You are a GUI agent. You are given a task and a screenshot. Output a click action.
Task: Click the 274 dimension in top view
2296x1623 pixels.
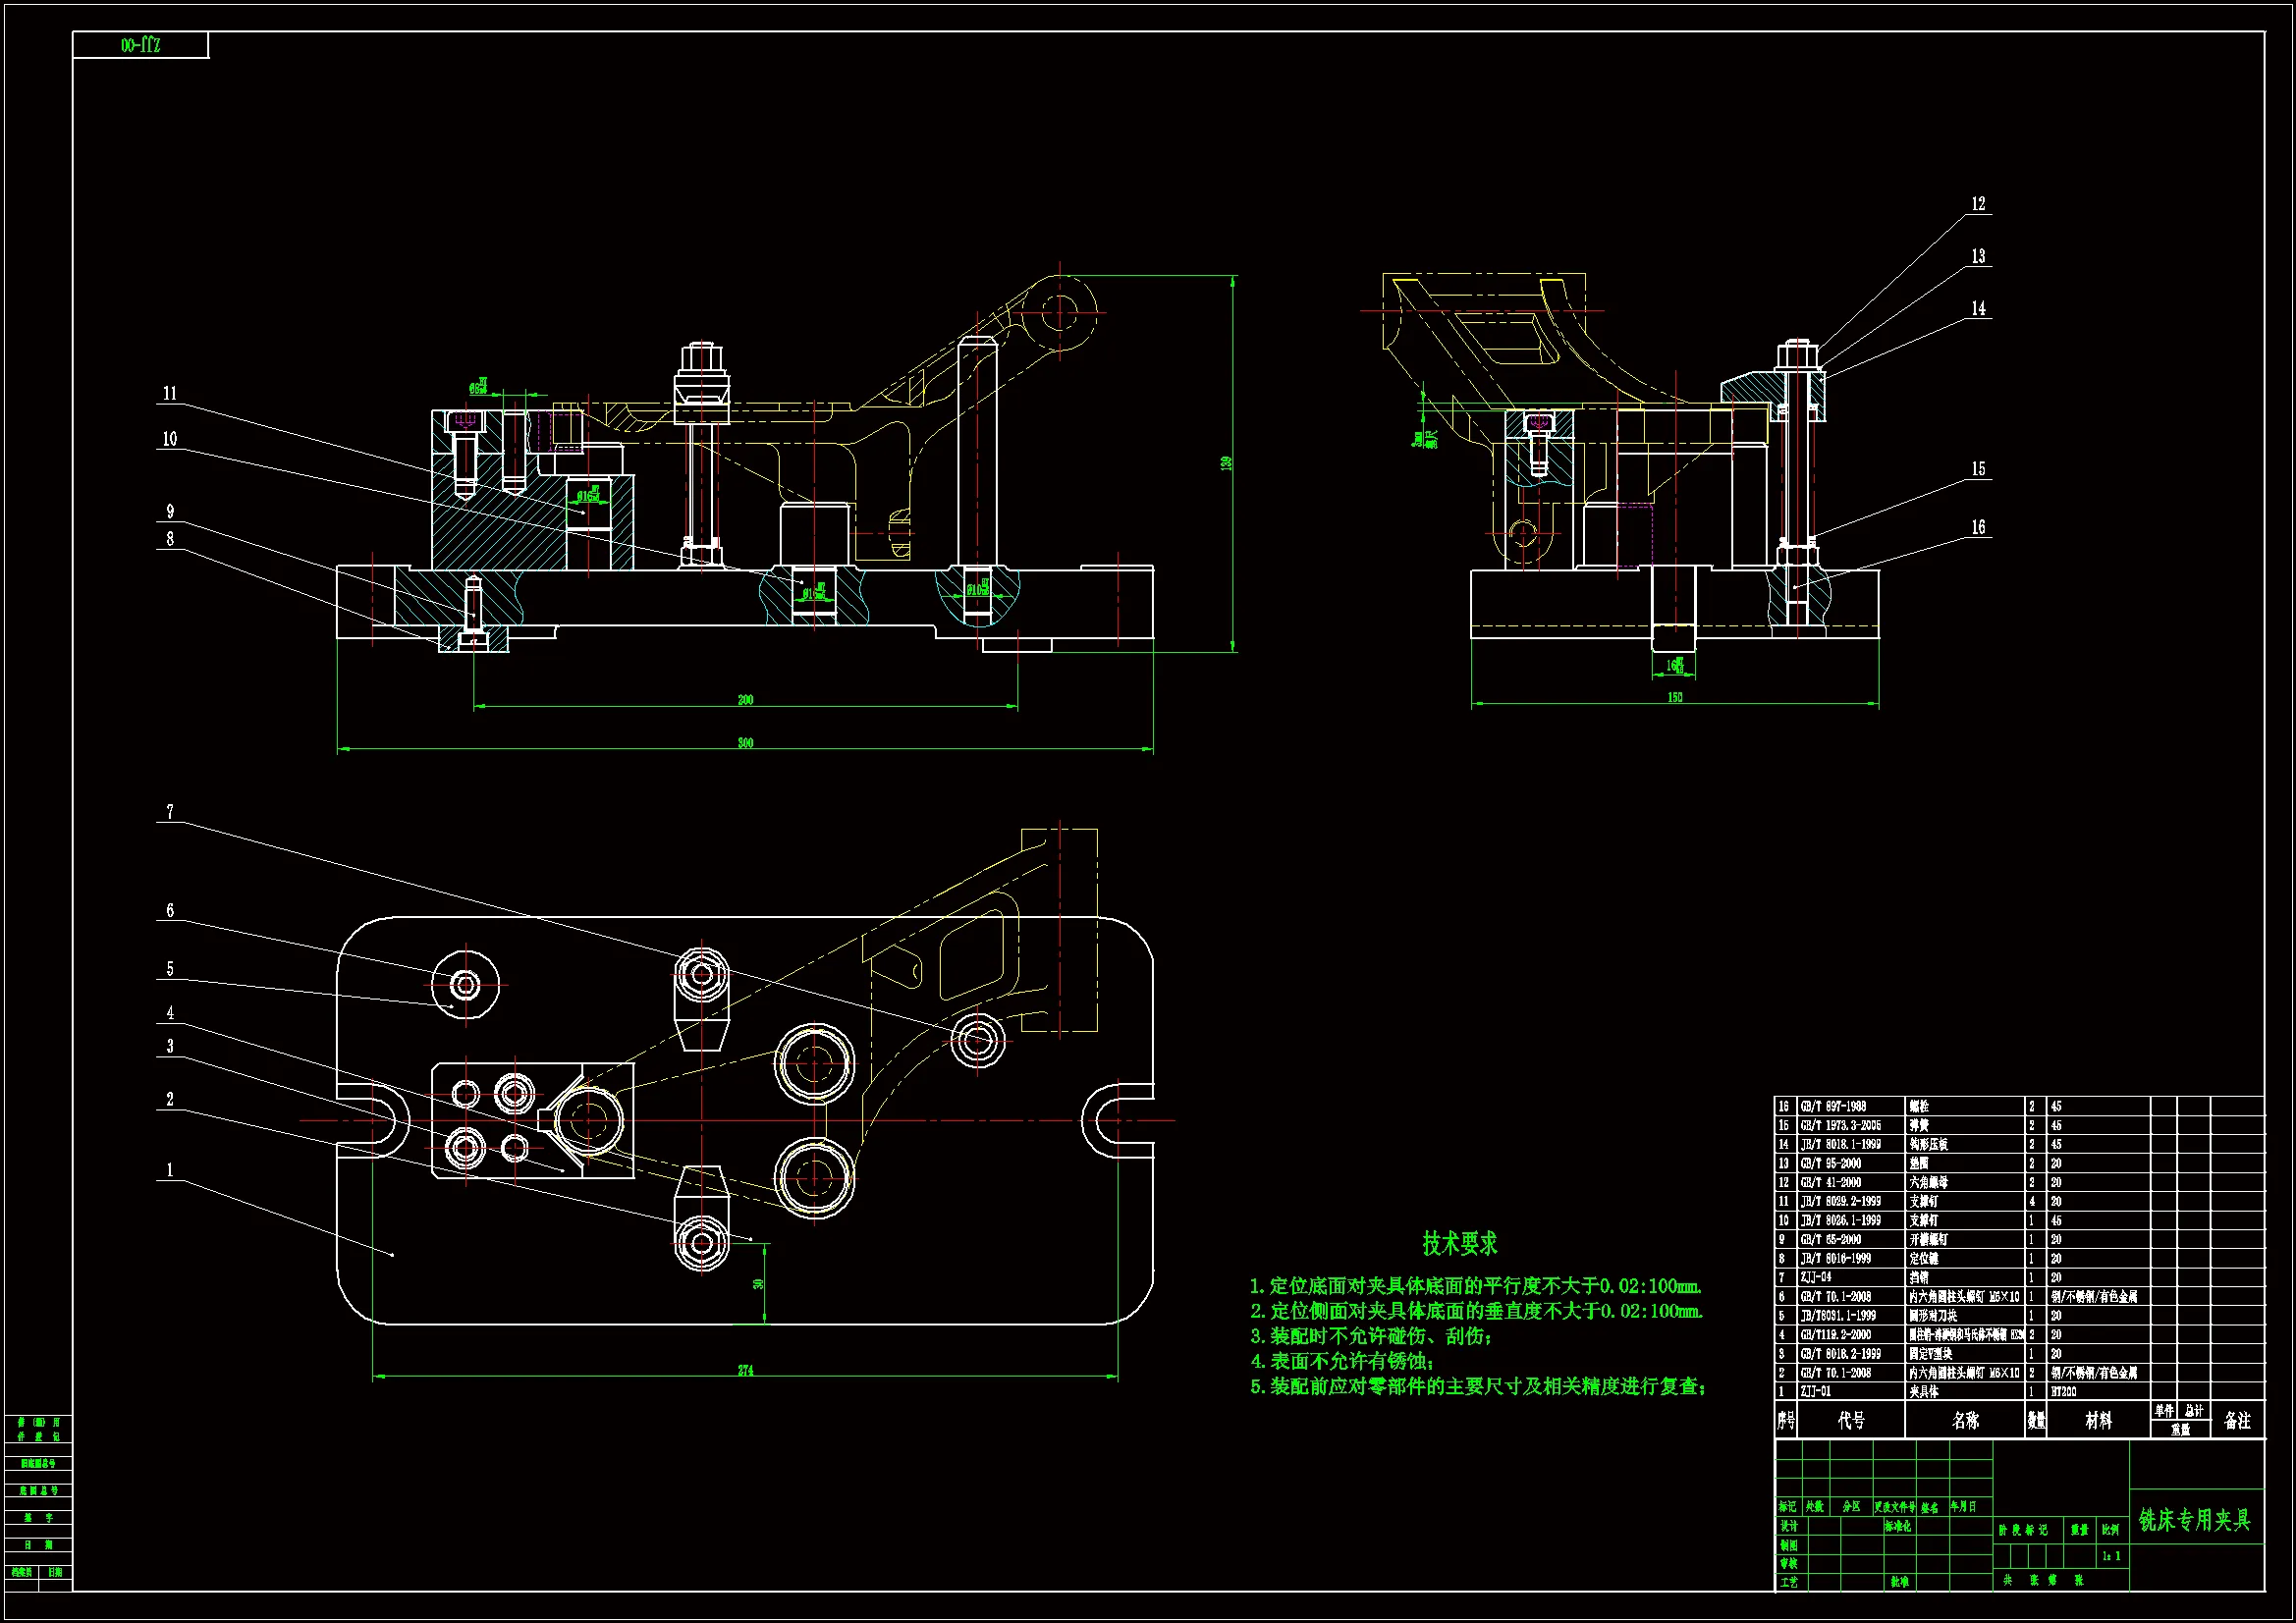point(745,1370)
